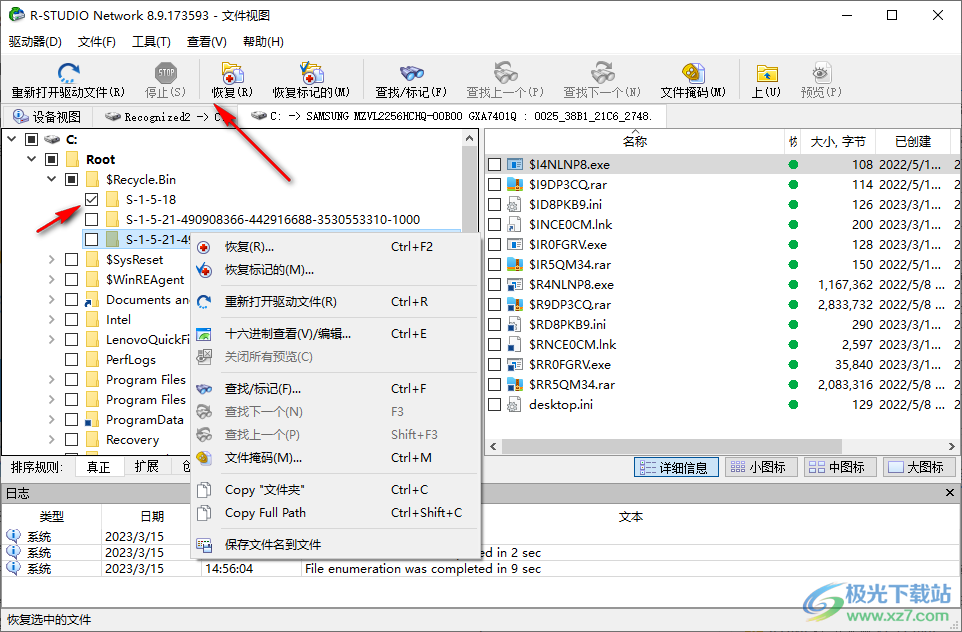Switch to 详细信息 view
The image size is (962, 632).
point(675,467)
